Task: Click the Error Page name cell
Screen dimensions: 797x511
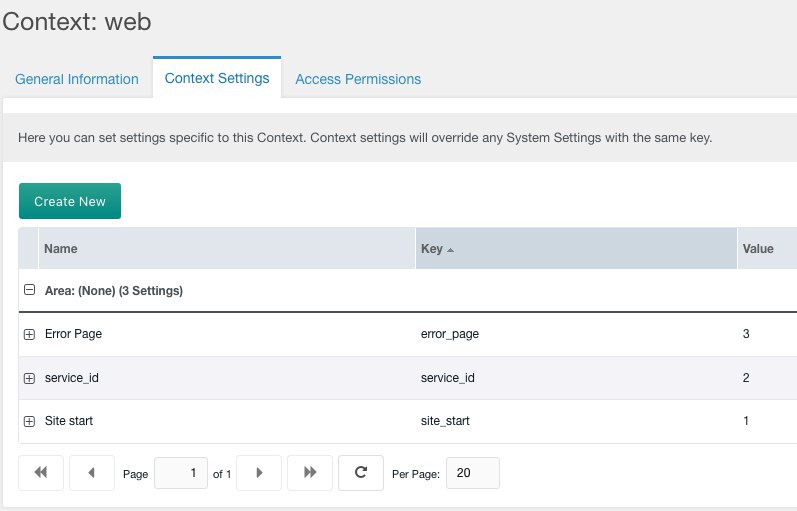Action: coord(73,334)
